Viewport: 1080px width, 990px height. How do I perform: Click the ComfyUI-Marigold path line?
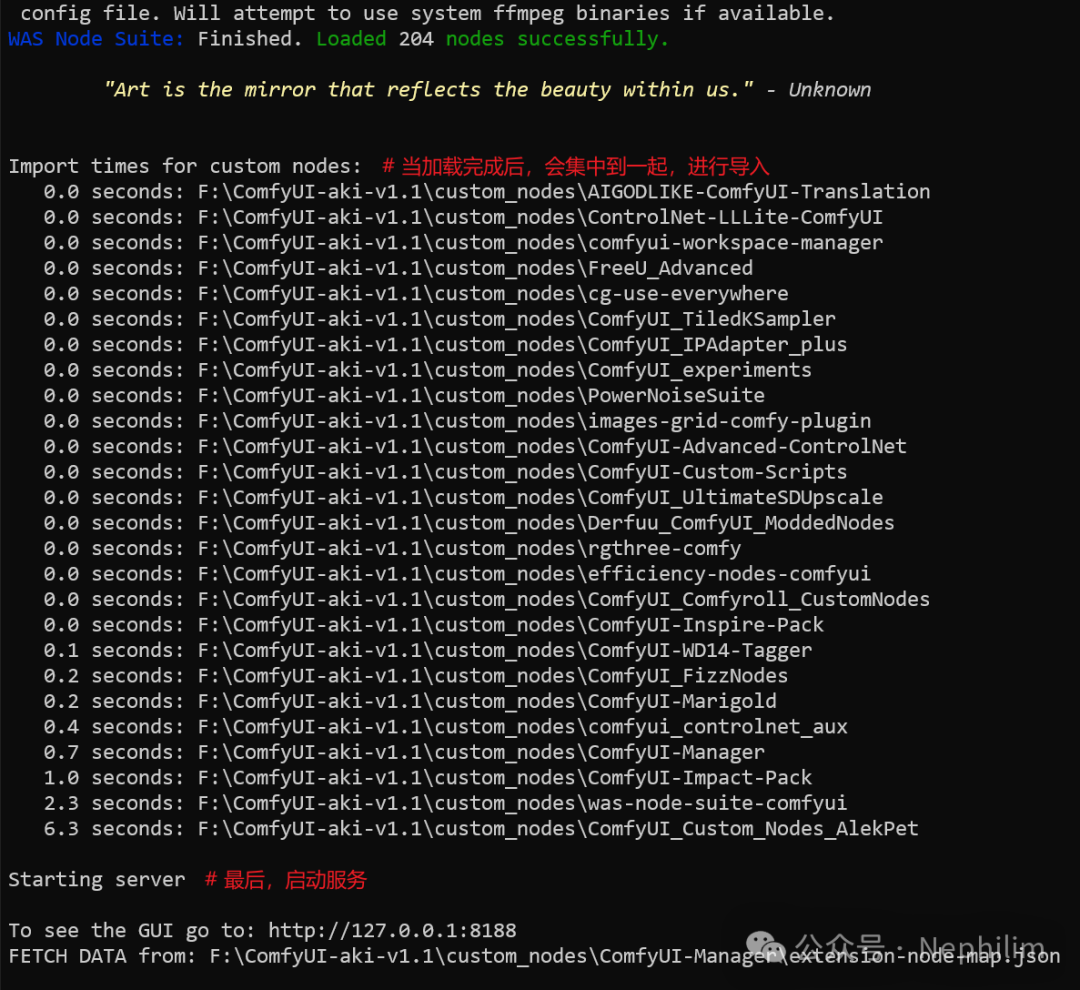tap(410, 701)
